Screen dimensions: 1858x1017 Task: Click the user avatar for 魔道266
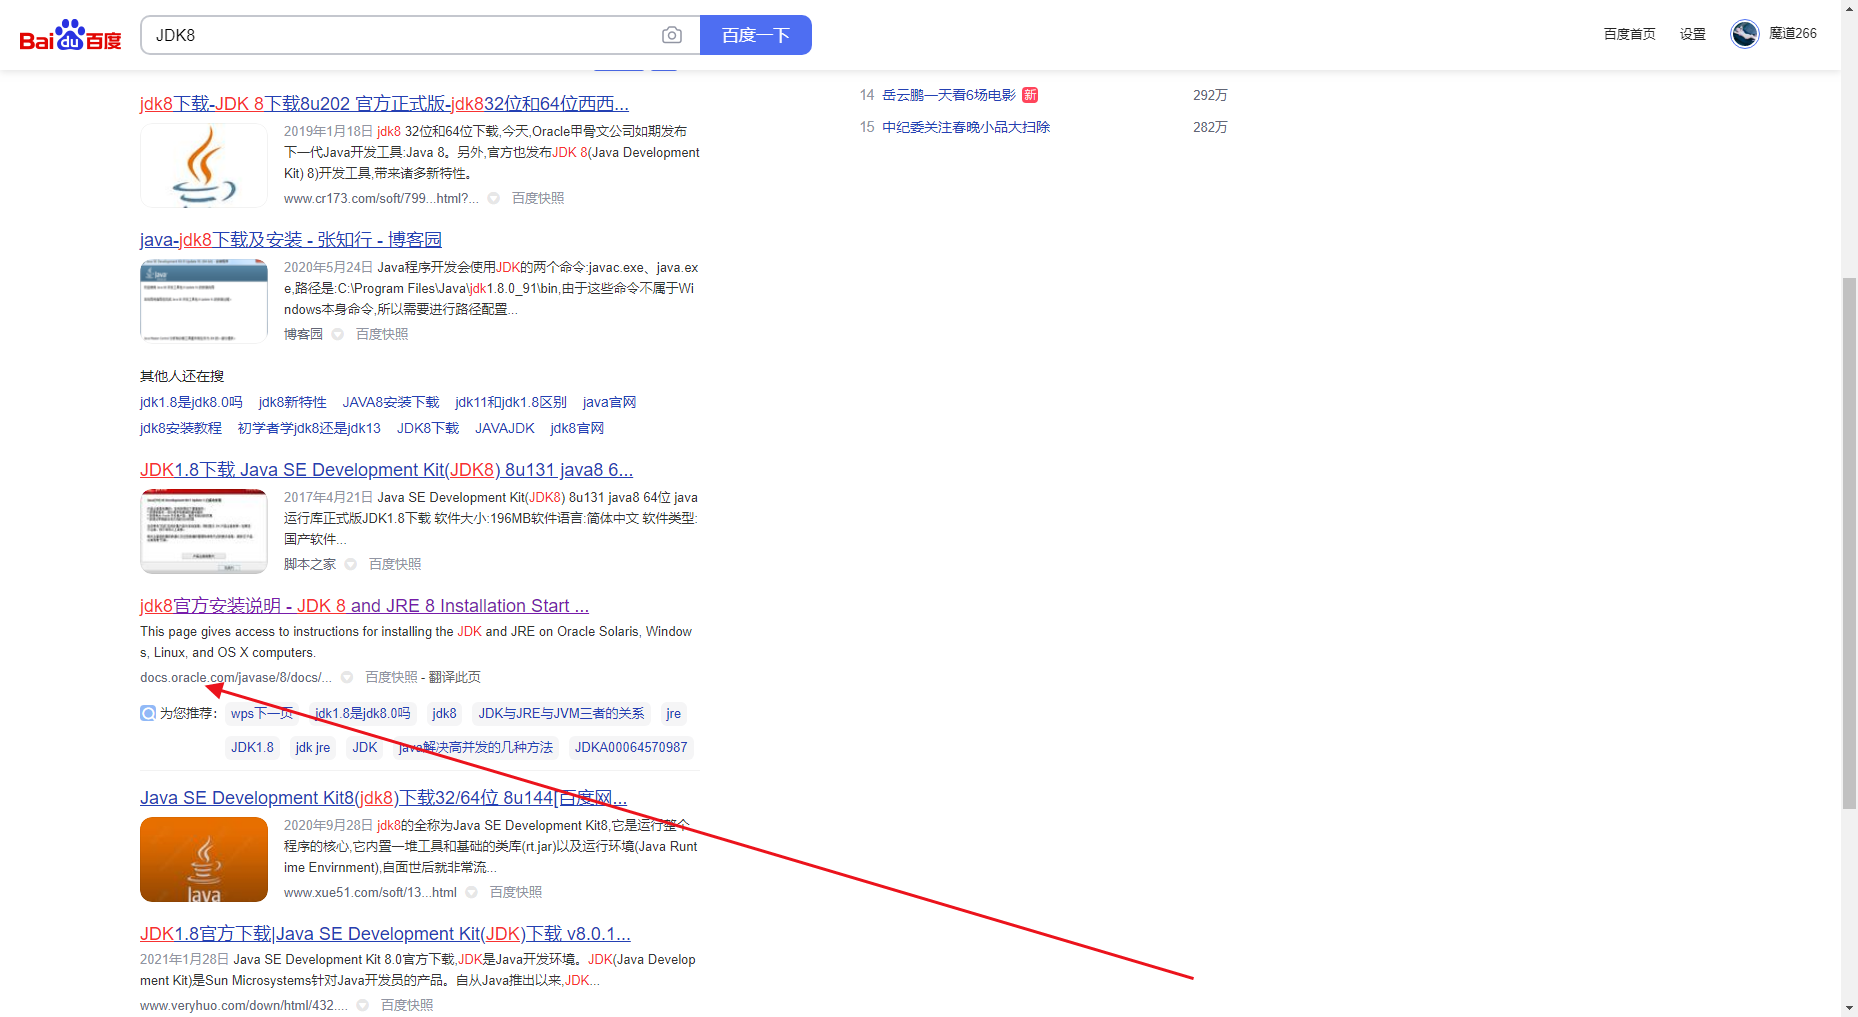click(1745, 34)
